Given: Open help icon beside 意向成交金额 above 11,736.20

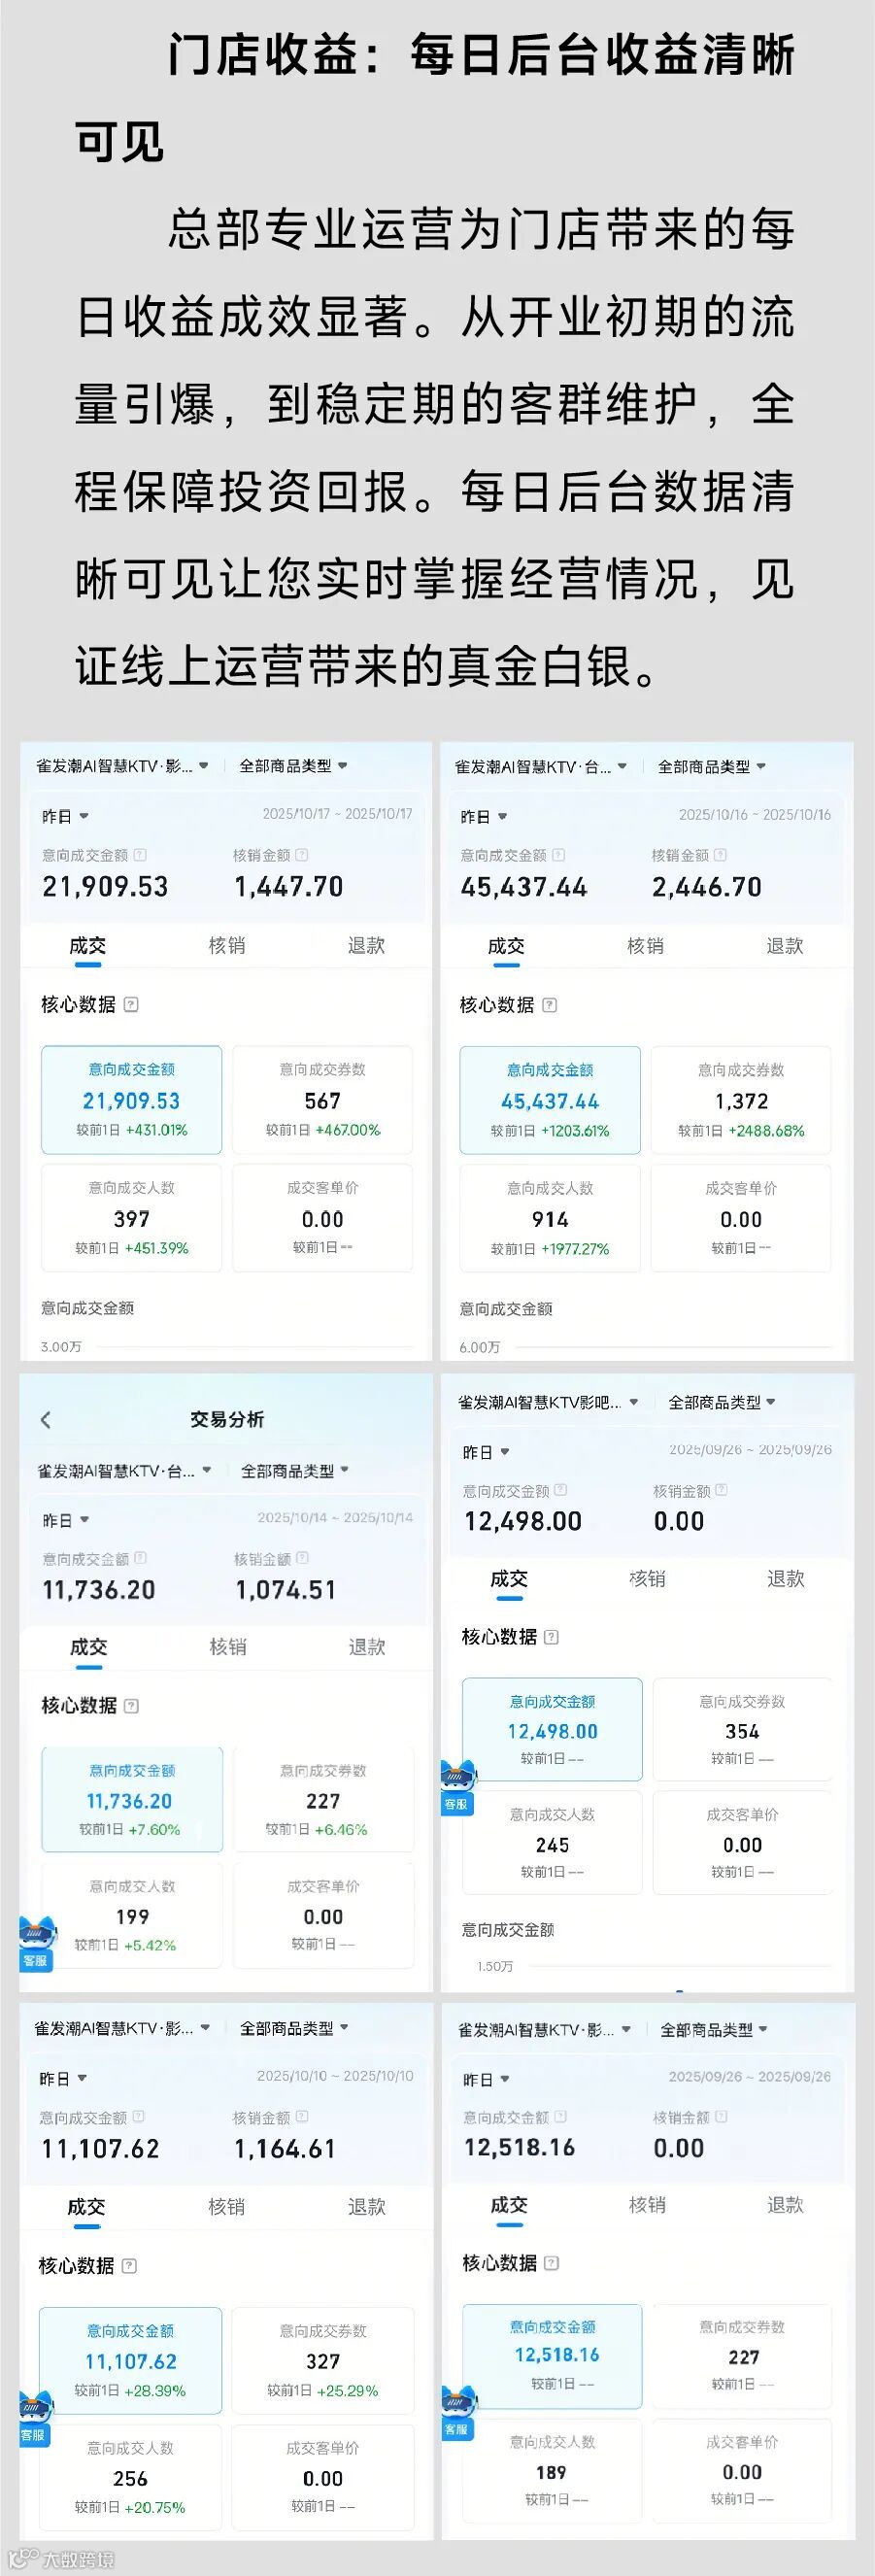Looking at the screenshot, I should point(141,1558).
